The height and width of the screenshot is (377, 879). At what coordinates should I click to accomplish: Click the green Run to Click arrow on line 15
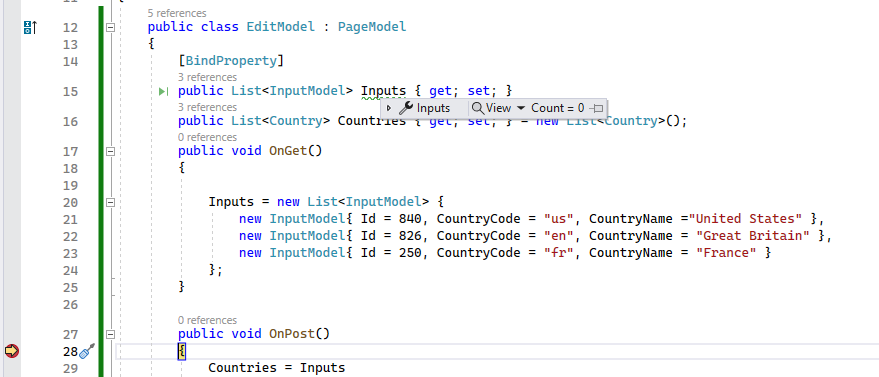tap(163, 91)
